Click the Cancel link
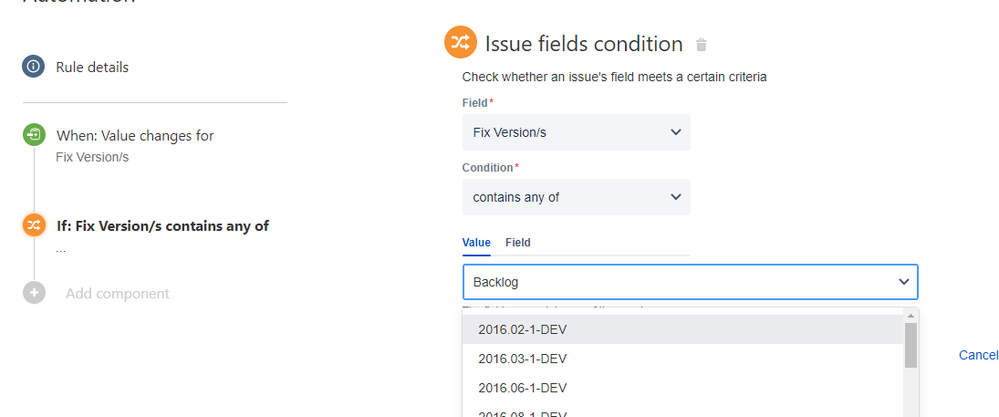 pos(978,355)
